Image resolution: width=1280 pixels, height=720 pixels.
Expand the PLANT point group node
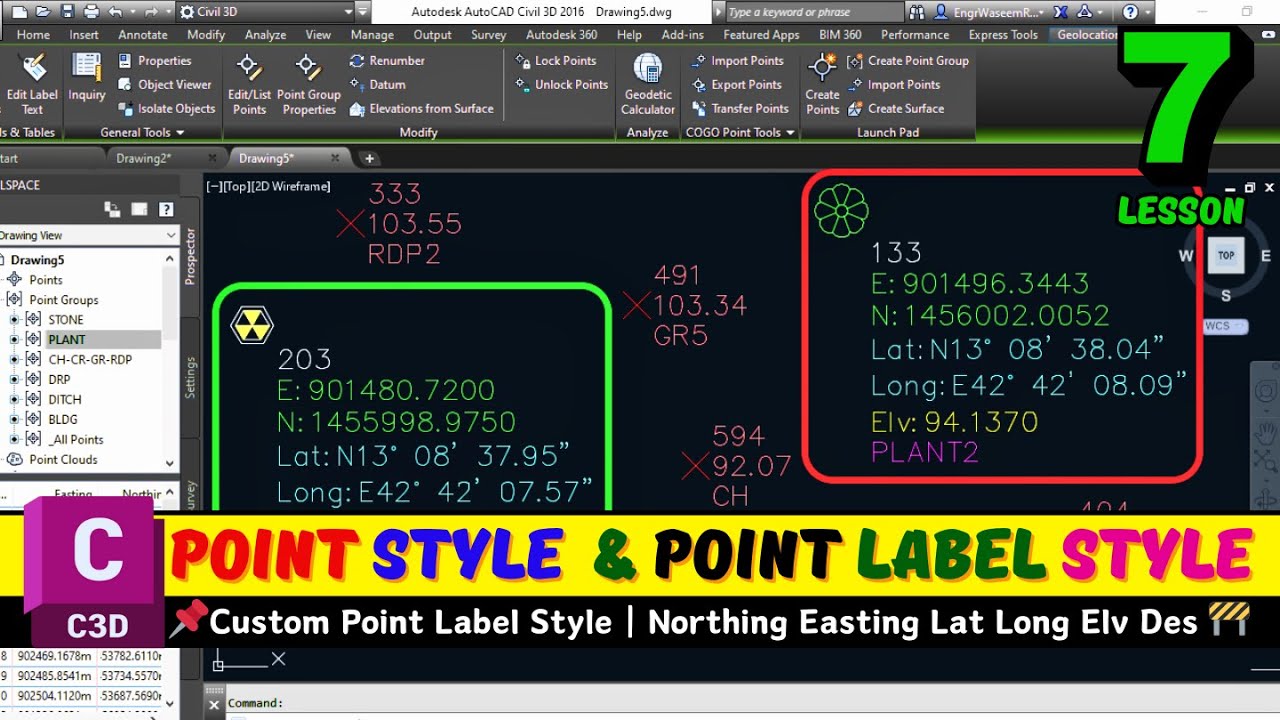(15, 340)
